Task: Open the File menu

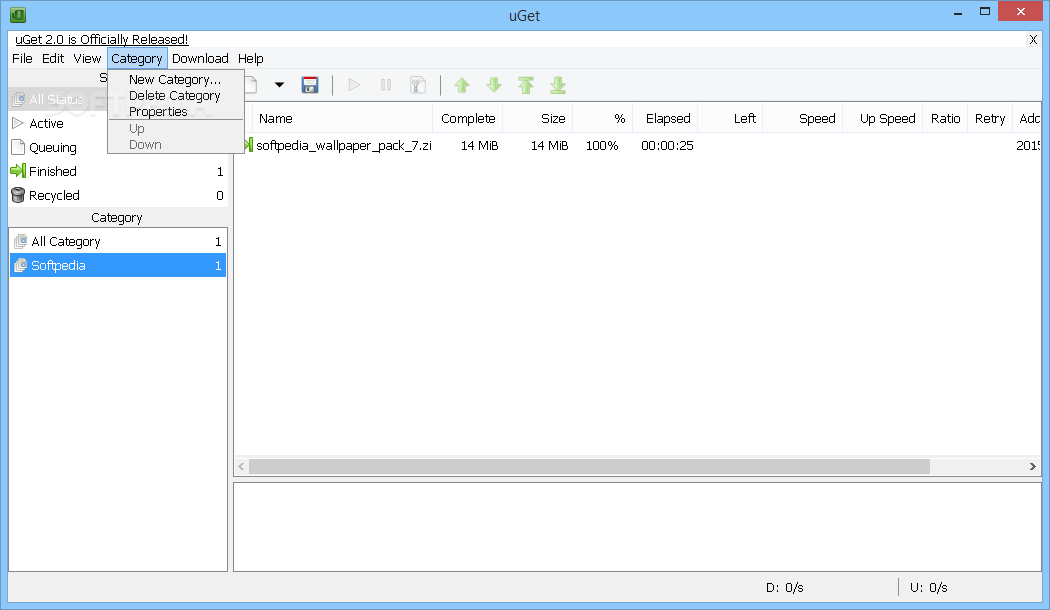Action: 22,59
